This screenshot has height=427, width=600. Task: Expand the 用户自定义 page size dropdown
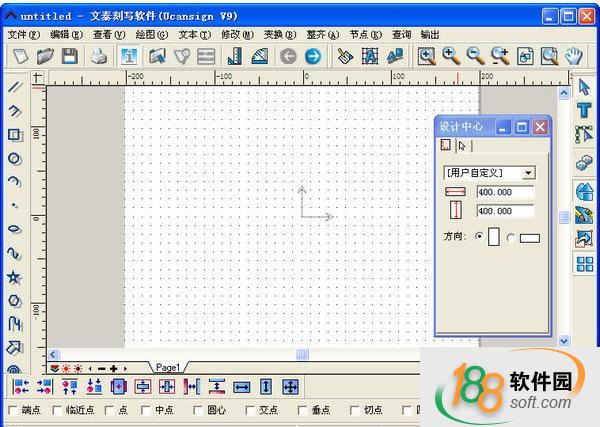528,173
